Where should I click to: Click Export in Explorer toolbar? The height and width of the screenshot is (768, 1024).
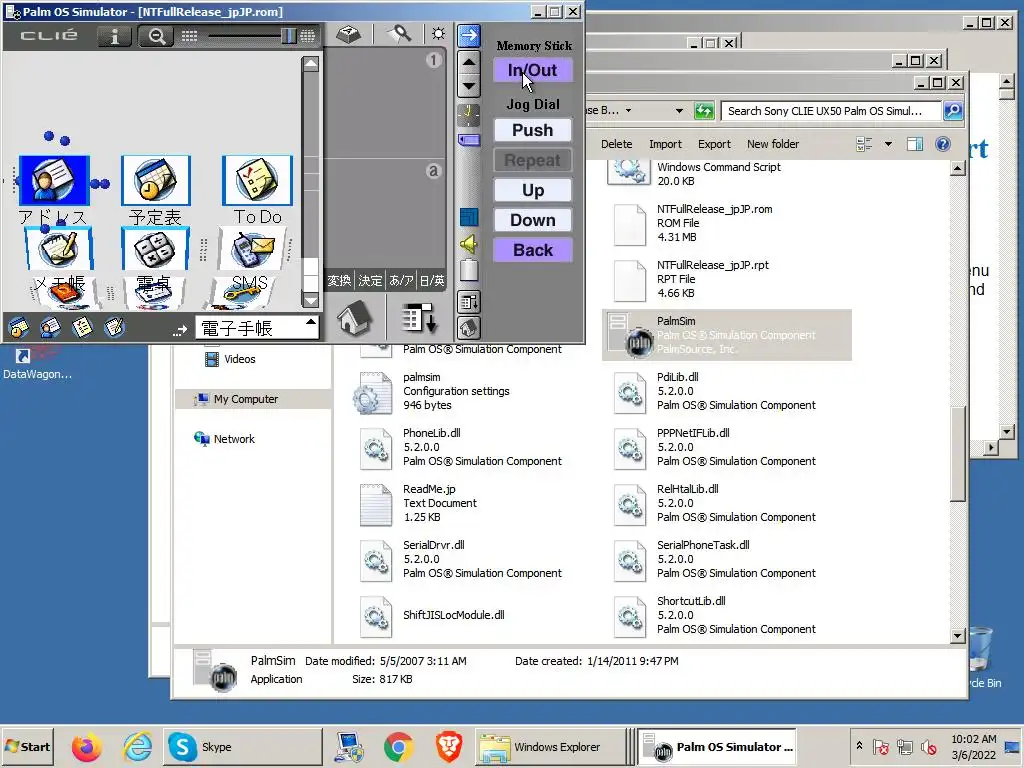tap(714, 144)
